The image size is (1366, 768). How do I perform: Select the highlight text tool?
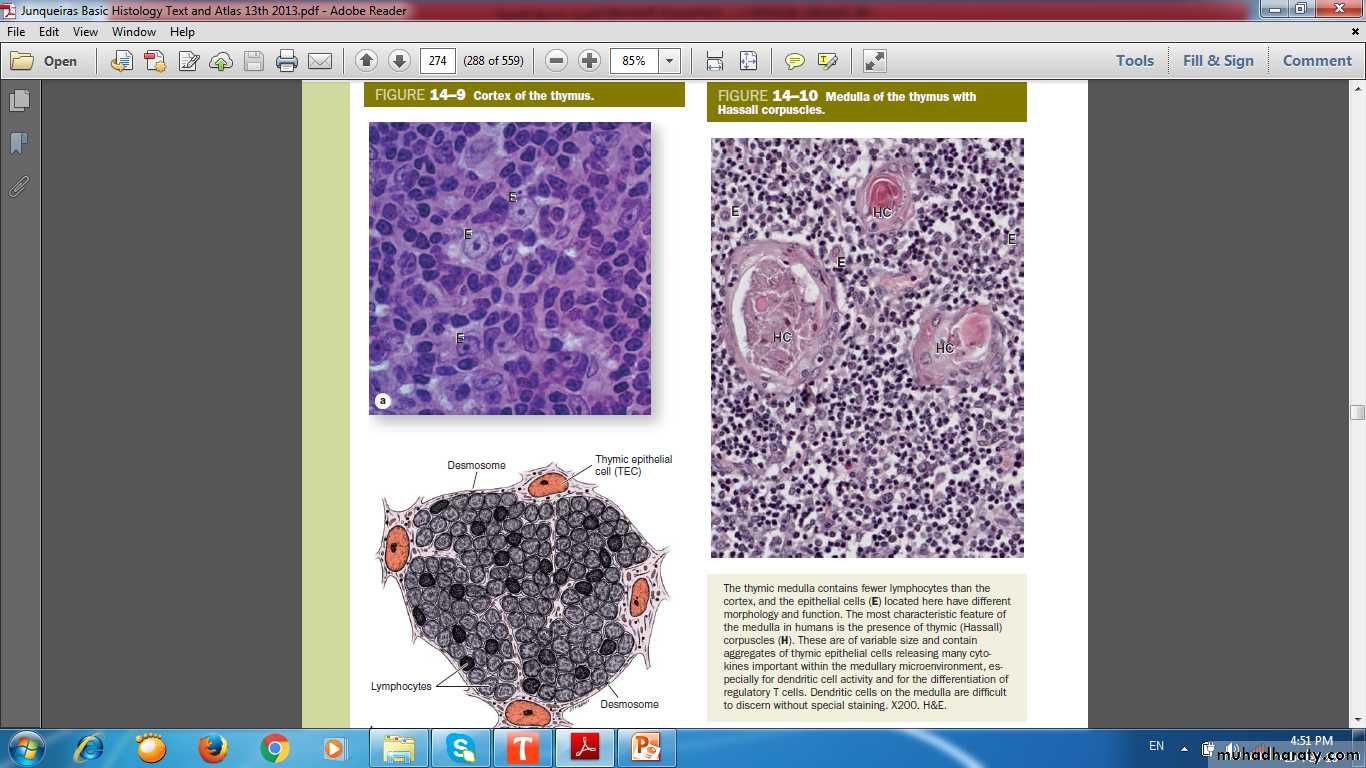828,61
